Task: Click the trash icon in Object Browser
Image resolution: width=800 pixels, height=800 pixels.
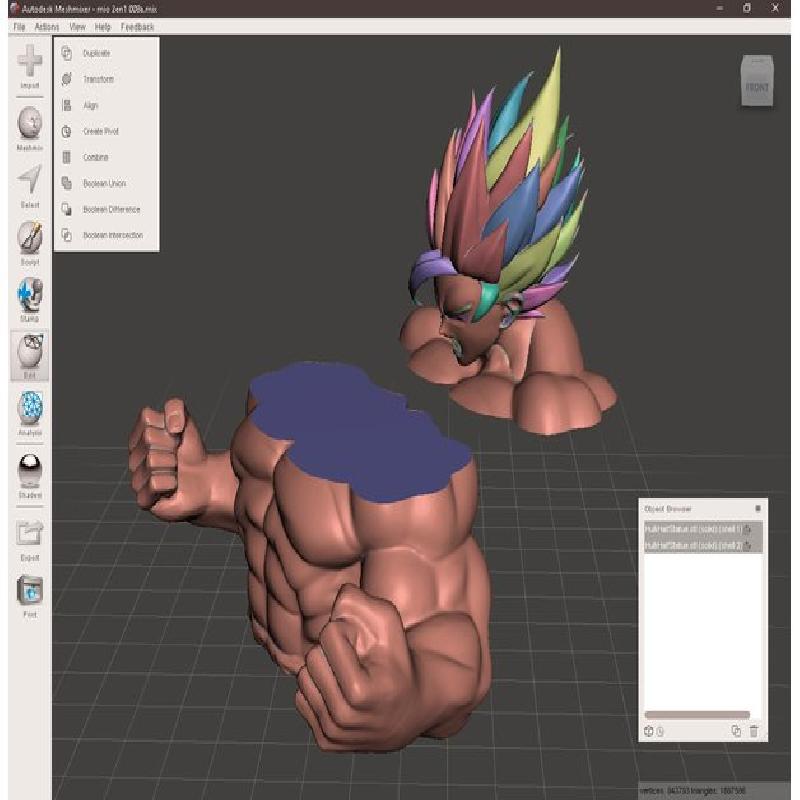Action: (x=754, y=731)
